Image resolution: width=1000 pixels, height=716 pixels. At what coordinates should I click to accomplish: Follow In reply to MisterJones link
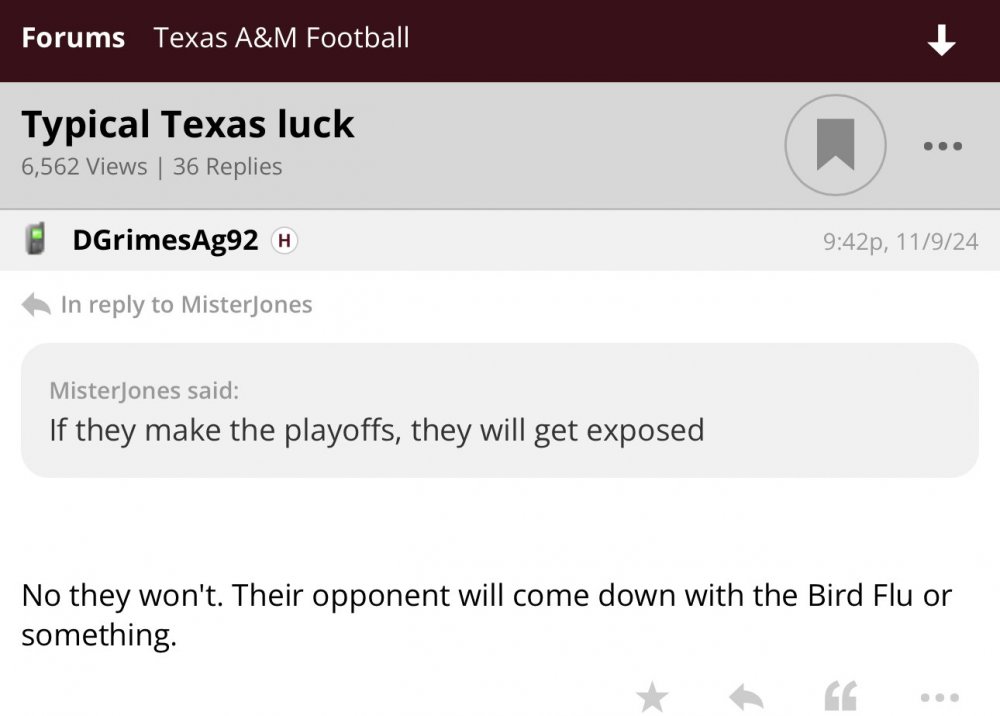pos(186,304)
